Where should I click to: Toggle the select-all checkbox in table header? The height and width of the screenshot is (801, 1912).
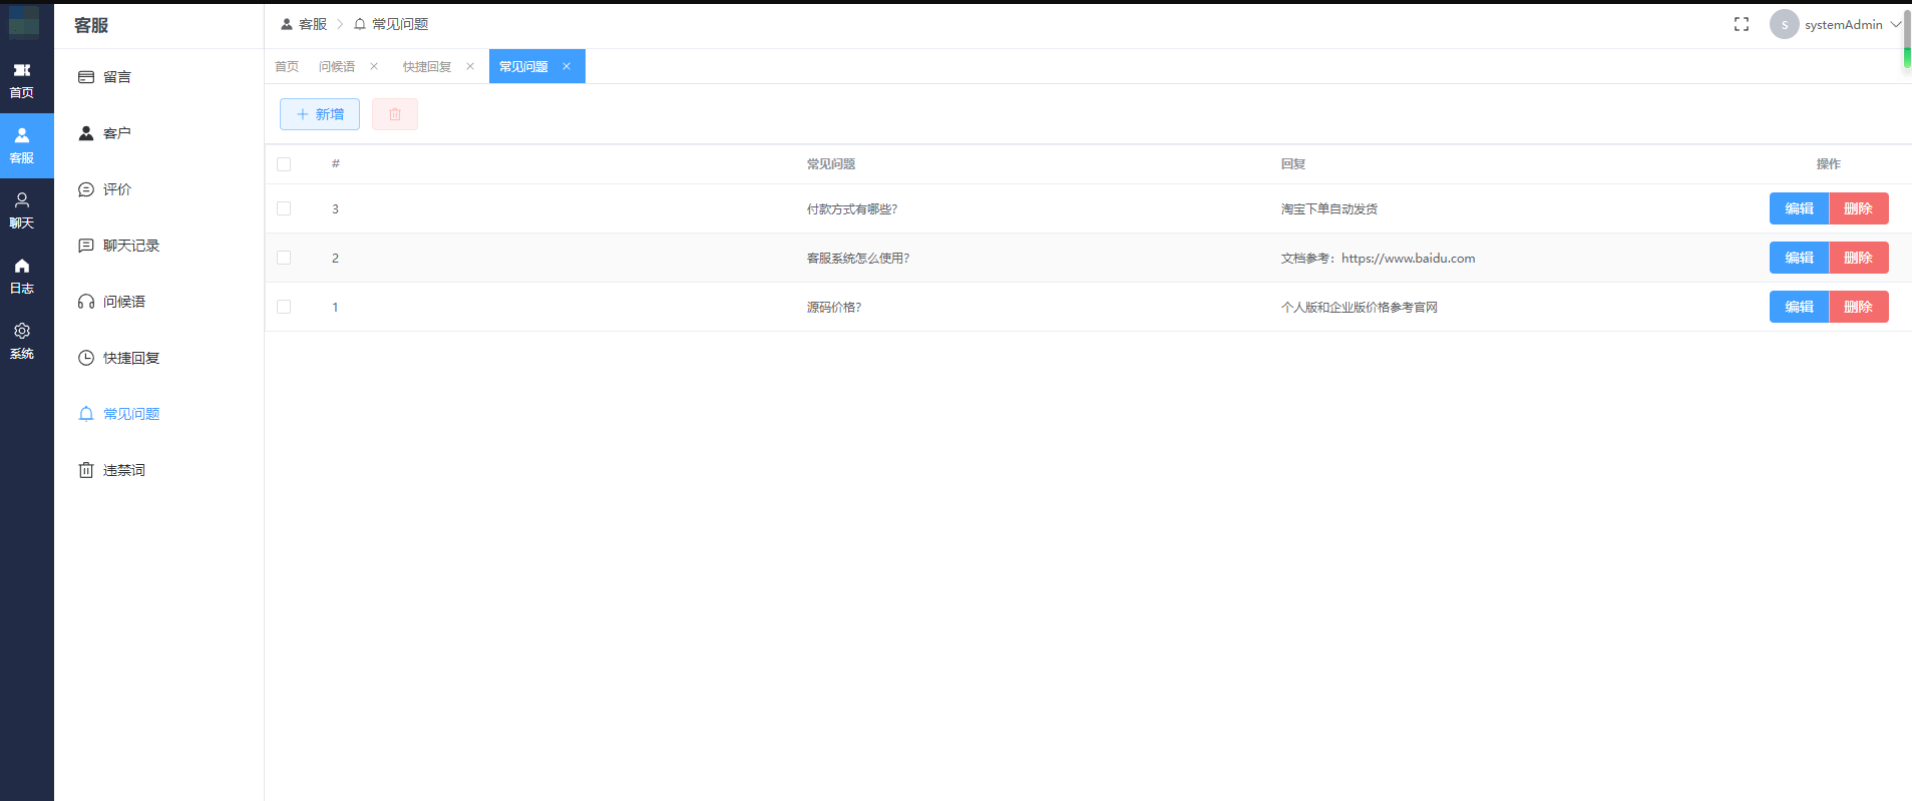click(x=284, y=164)
